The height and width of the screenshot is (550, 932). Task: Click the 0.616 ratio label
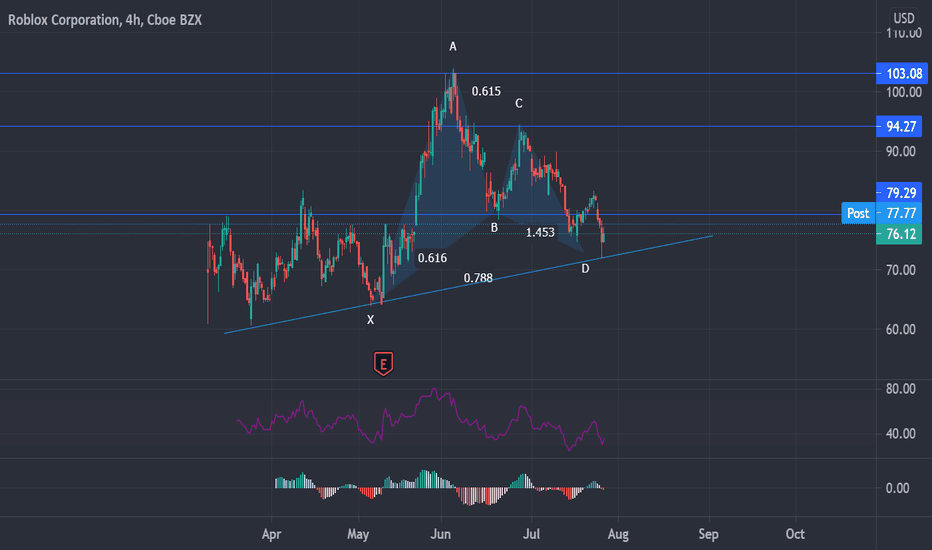click(432, 258)
